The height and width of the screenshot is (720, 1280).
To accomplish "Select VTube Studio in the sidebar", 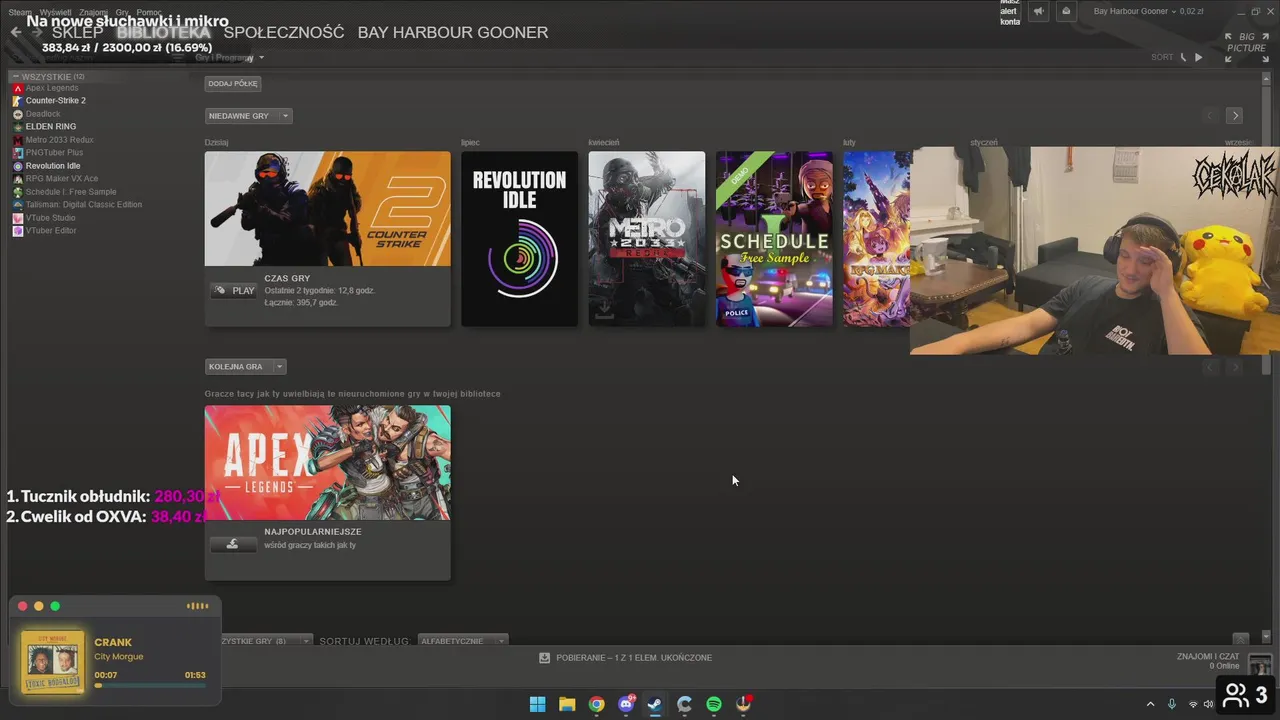I will pos(50,218).
